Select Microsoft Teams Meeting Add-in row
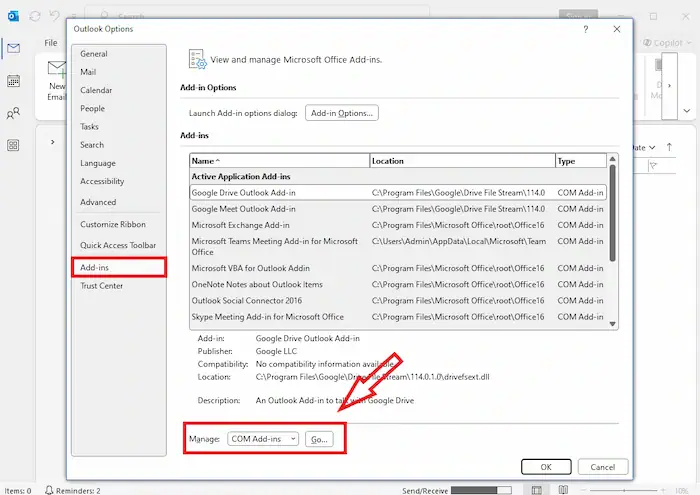Viewport: 700px width, 495px height. click(x=398, y=246)
